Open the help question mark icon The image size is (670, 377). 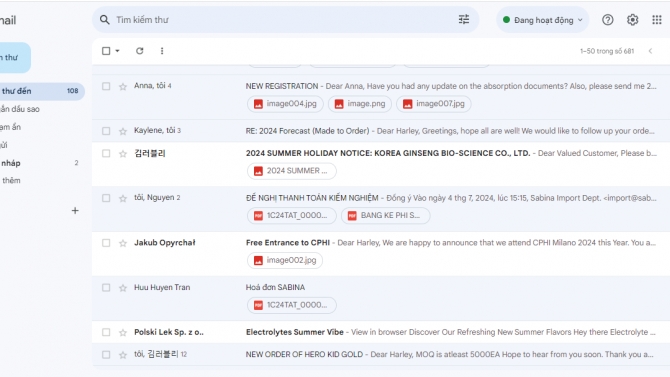(x=608, y=20)
